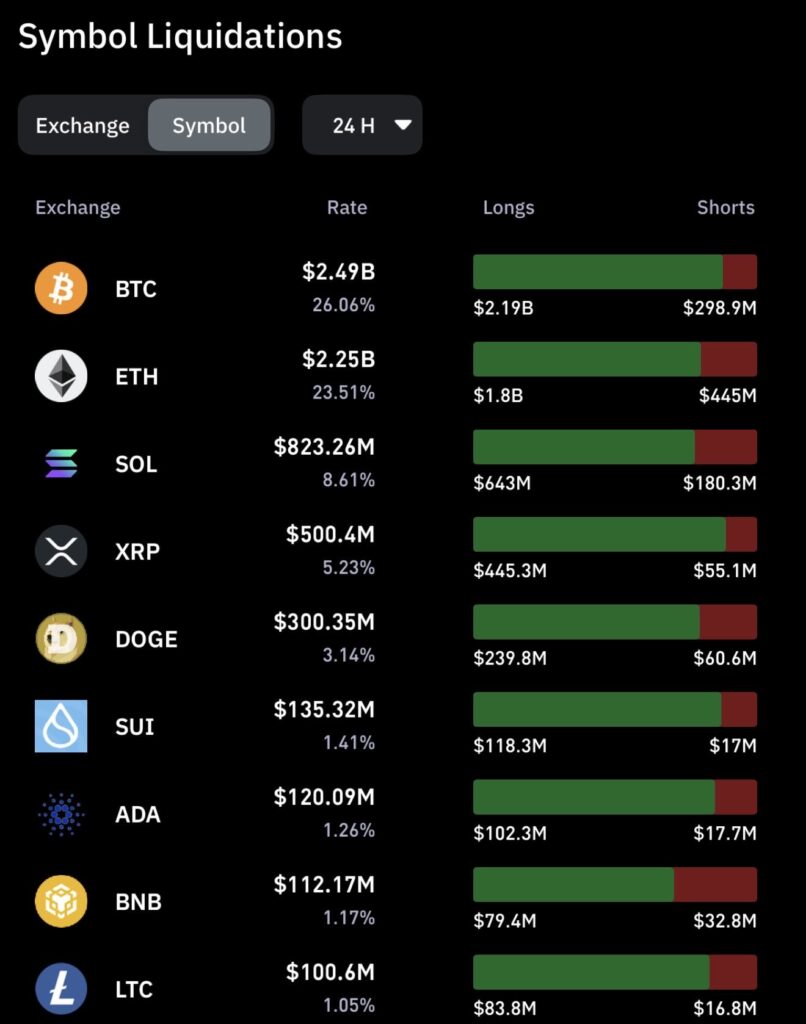Click the BNB coin icon
The width and height of the screenshot is (806, 1024).
coord(61,901)
